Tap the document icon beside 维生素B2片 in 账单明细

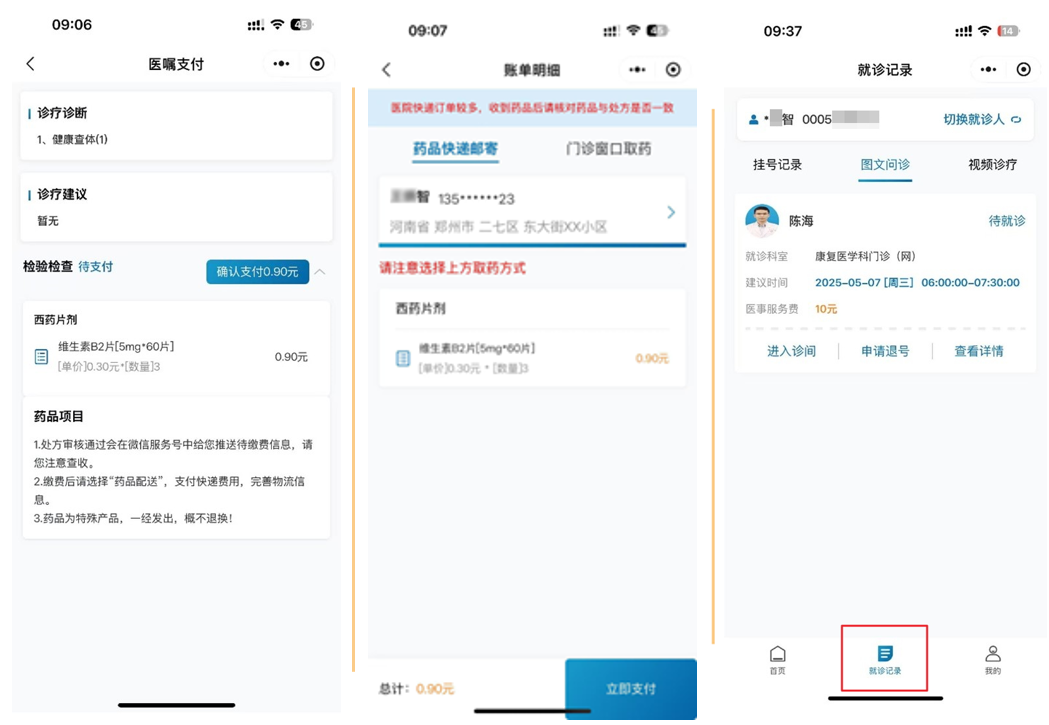tap(403, 358)
